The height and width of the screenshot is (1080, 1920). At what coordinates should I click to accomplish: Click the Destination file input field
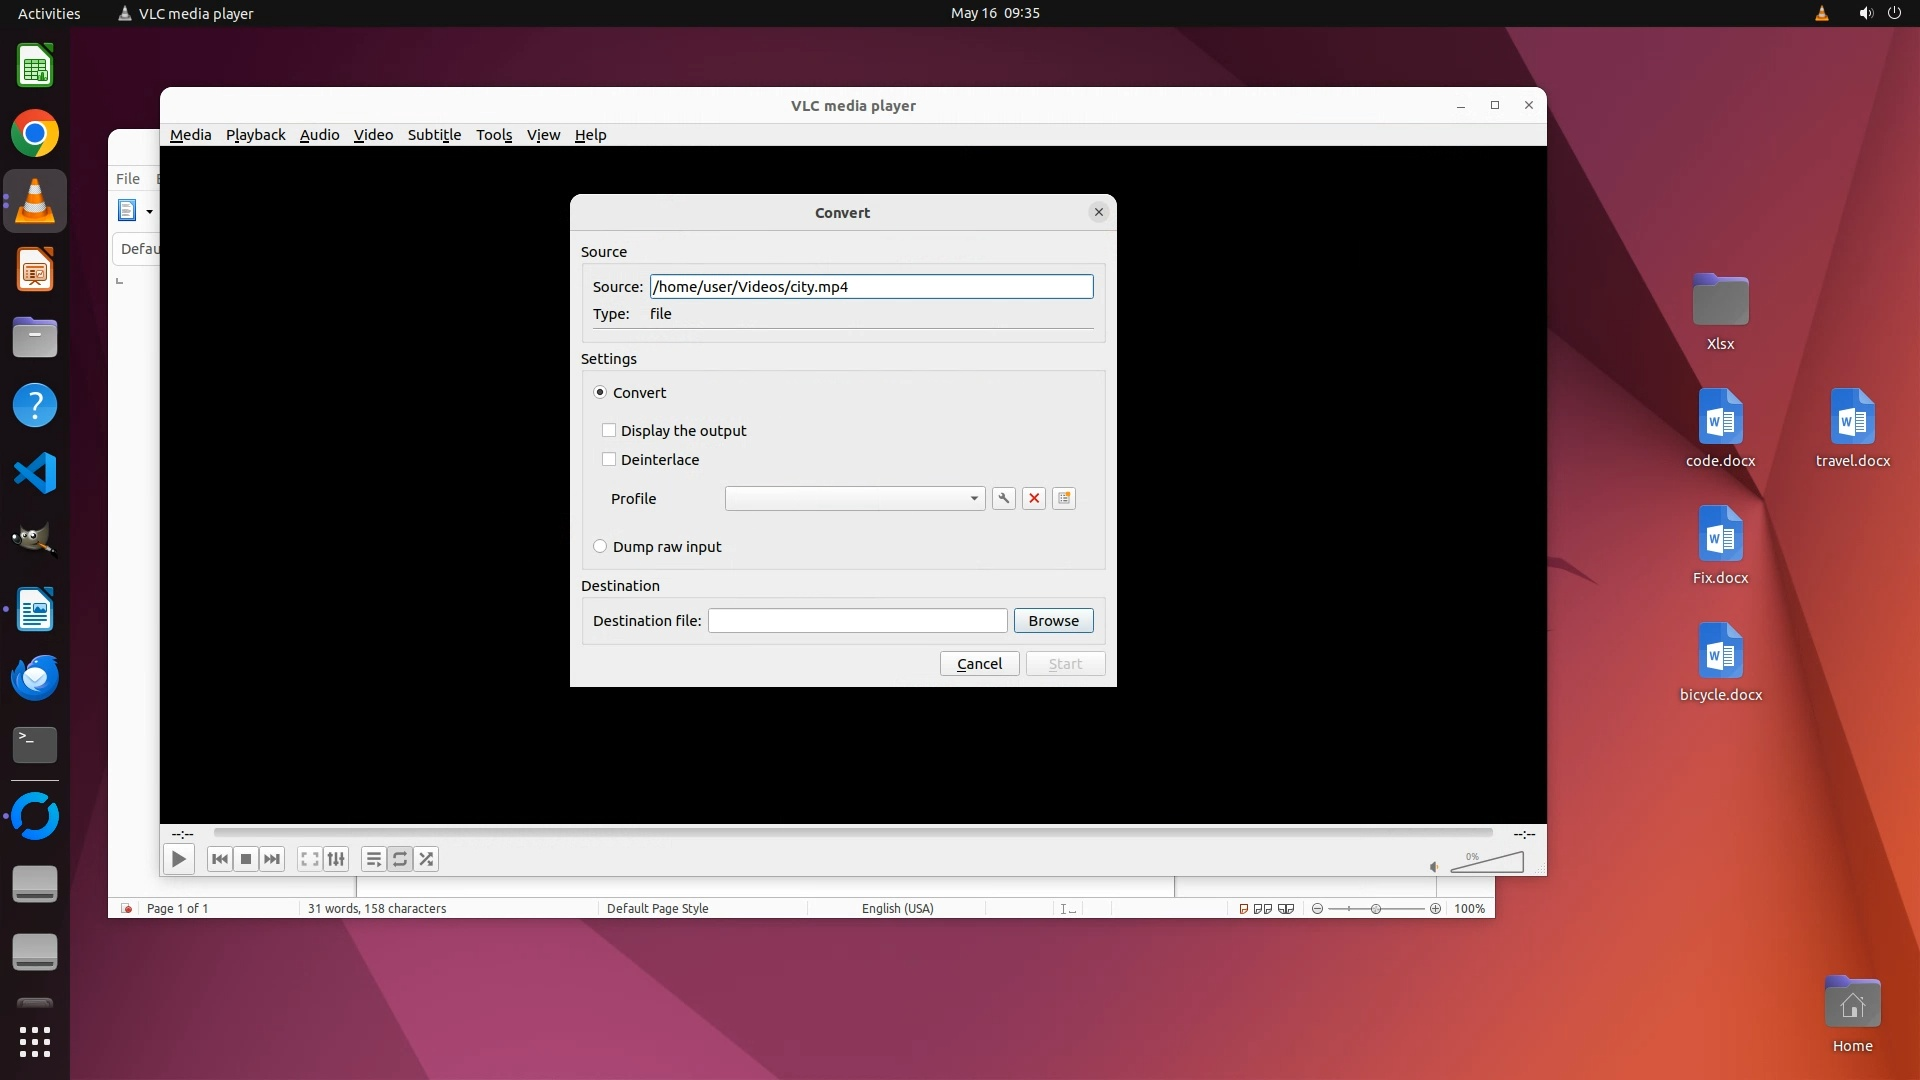[x=857, y=620]
